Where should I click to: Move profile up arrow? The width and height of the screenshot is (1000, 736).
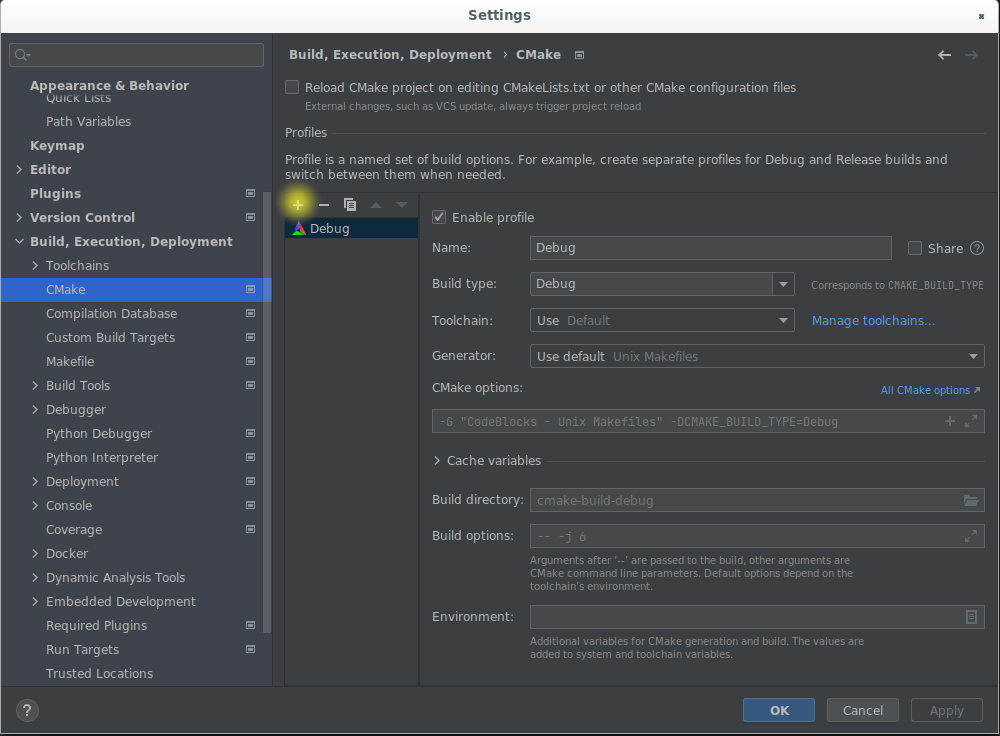point(376,205)
